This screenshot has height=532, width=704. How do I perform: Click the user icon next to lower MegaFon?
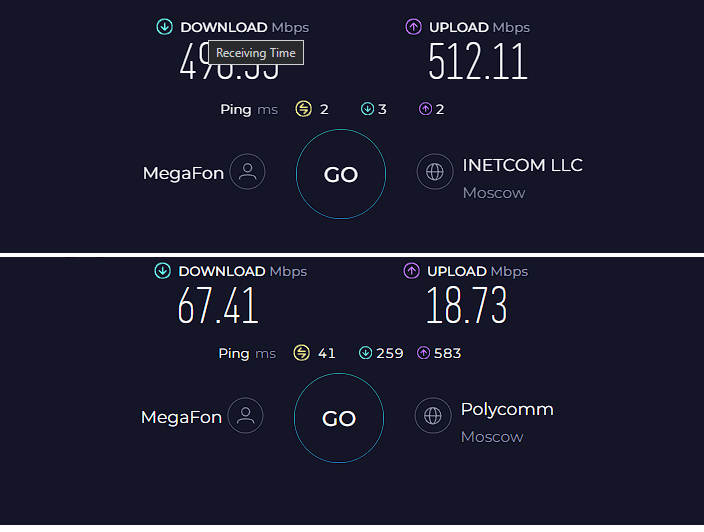click(x=246, y=415)
